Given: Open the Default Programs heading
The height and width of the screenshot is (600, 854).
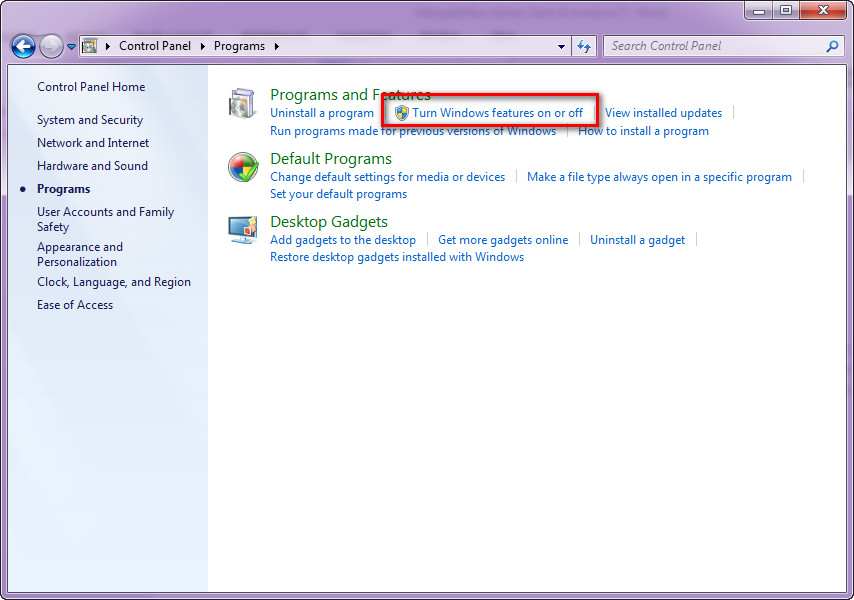Looking at the screenshot, I should 331,158.
